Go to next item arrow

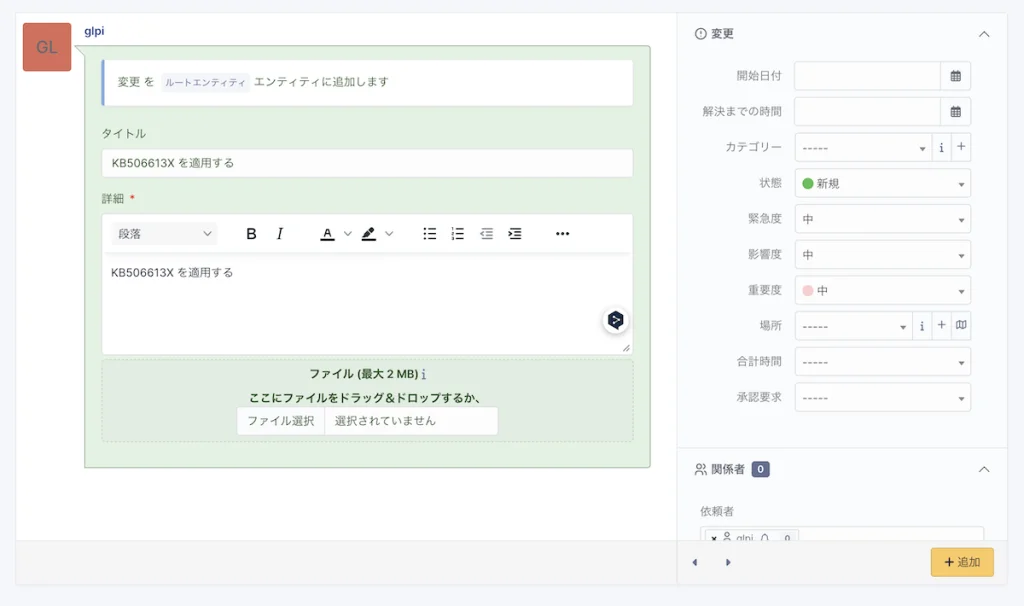(x=728, y=562)
